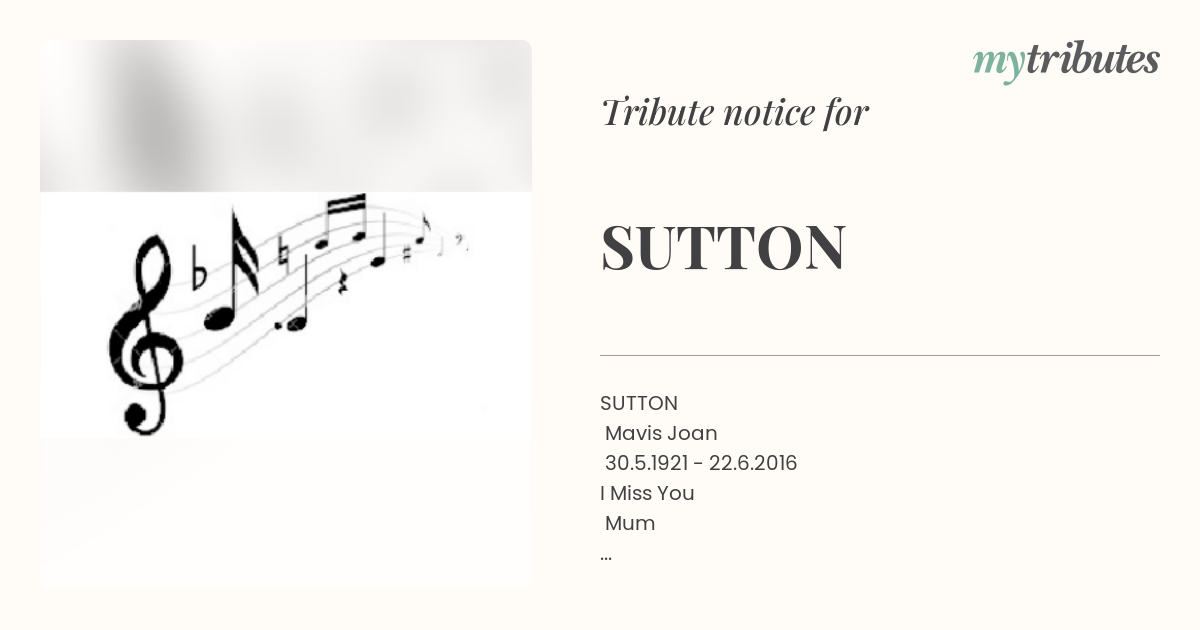Screen dimensions: 1200x630
Task: Click the horizontal divider under SUTTON
Action: coord(880,355)
